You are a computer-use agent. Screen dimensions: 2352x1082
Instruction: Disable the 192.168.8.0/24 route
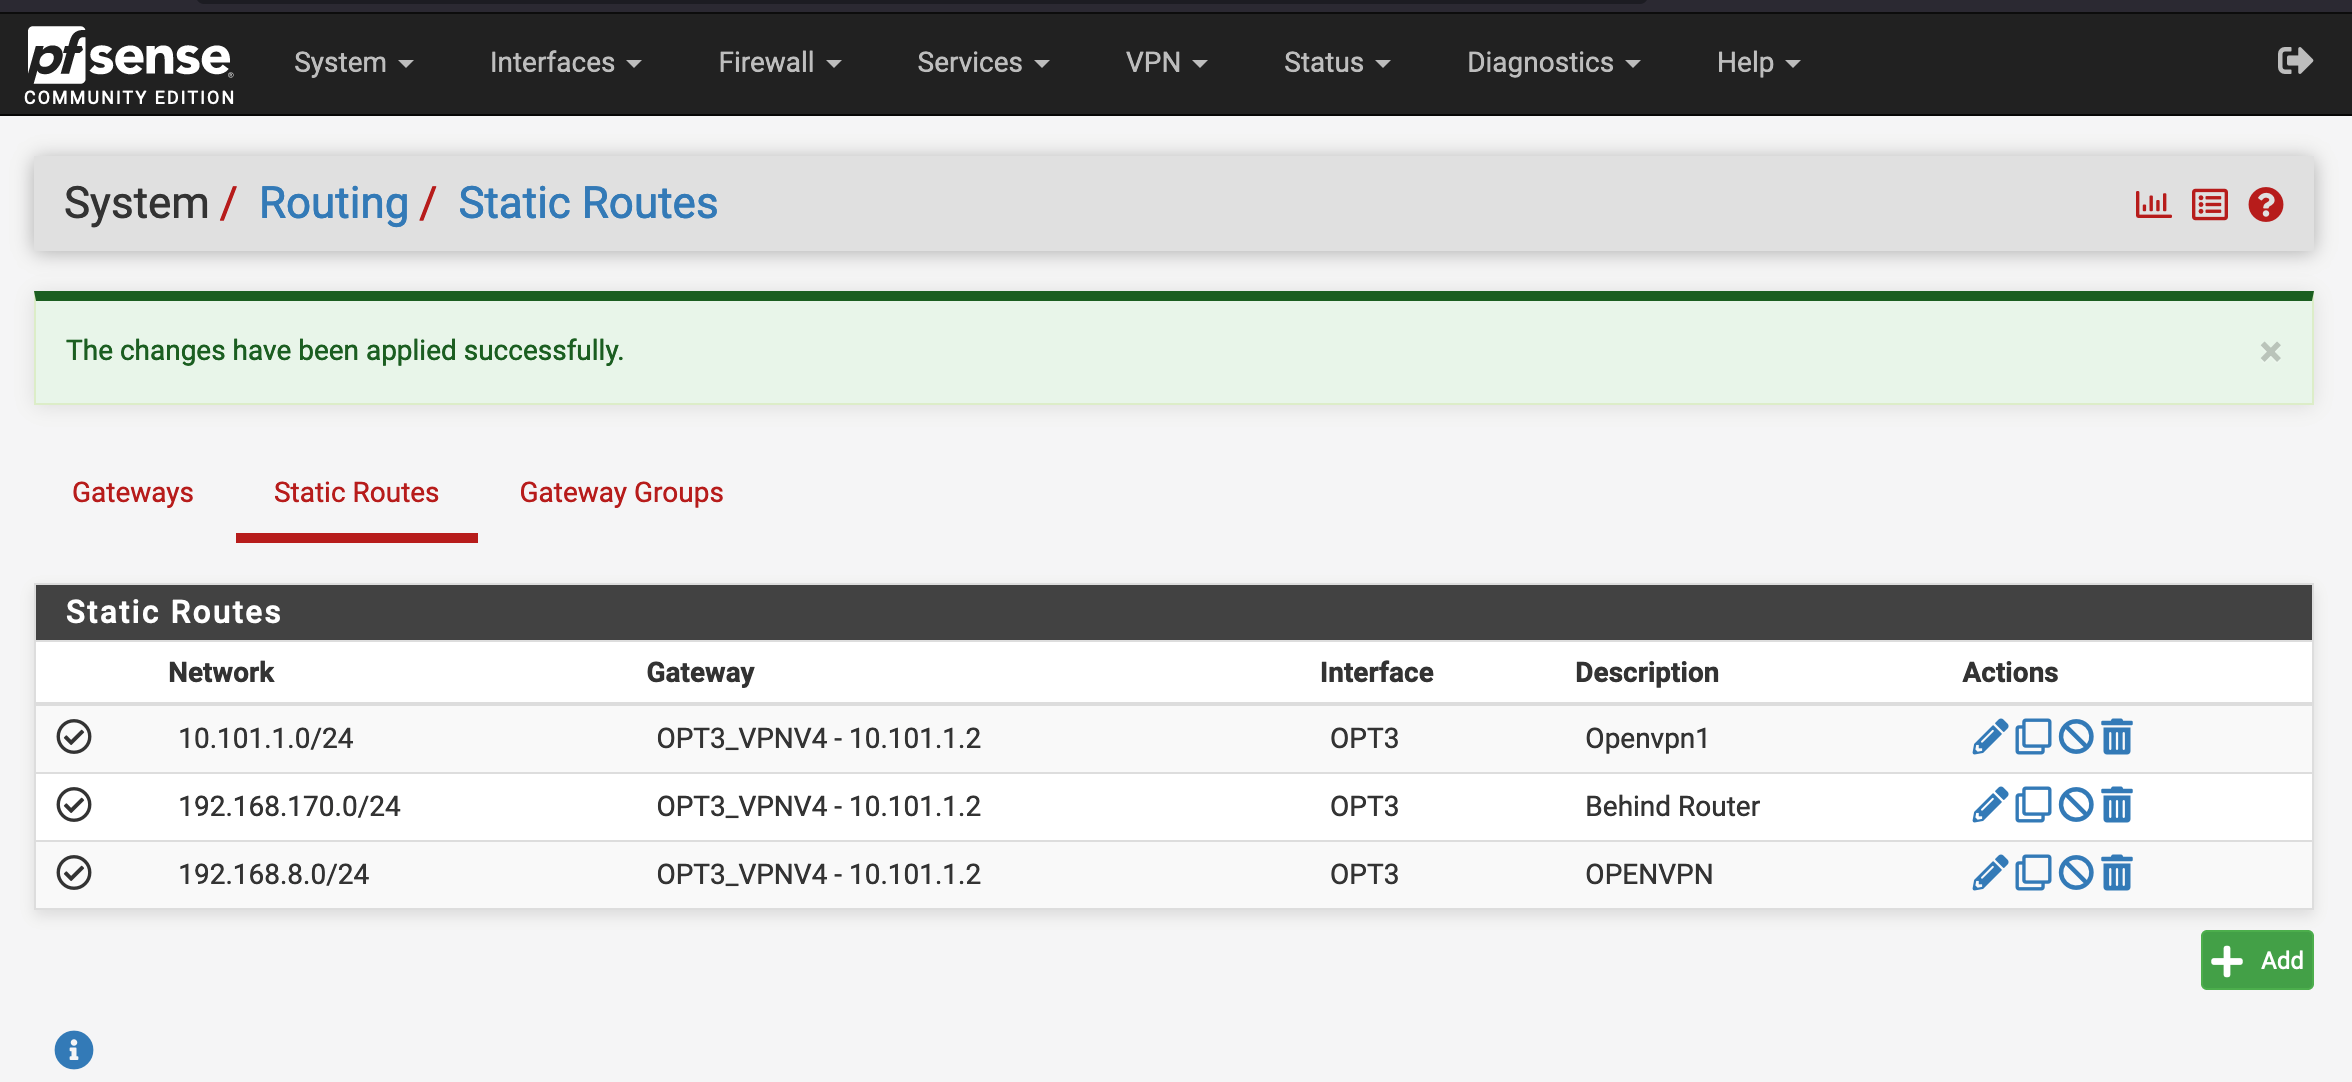(2076, 873)
